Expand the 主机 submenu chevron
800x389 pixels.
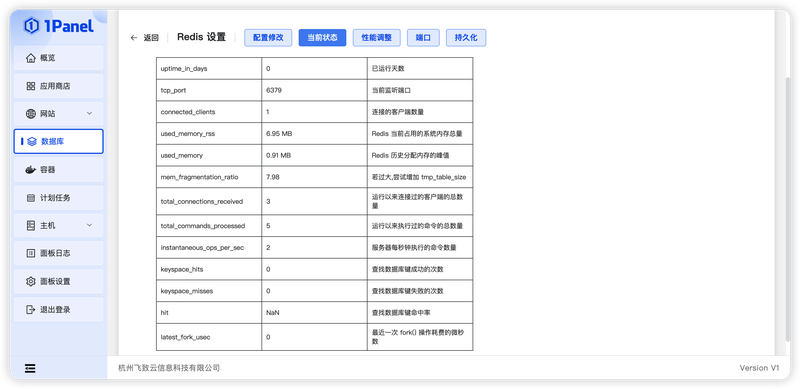89,225
